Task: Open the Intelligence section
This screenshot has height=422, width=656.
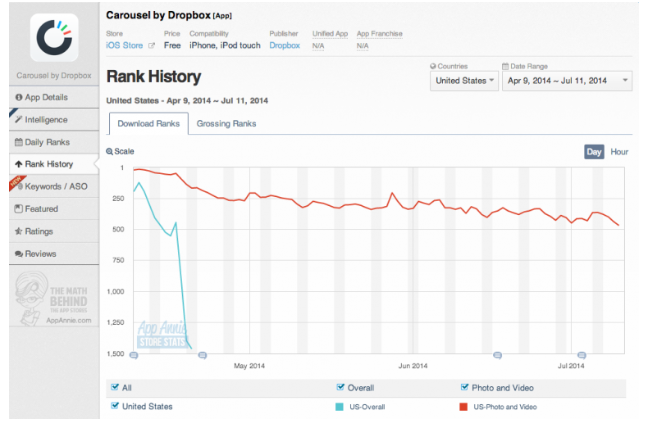Action: click(x=54, y=120)
